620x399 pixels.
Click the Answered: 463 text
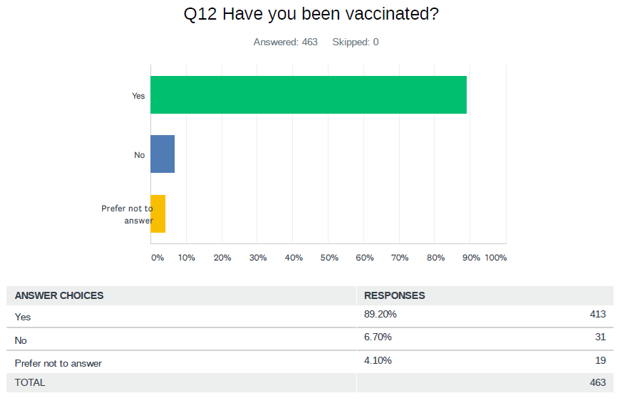(285, 42)
